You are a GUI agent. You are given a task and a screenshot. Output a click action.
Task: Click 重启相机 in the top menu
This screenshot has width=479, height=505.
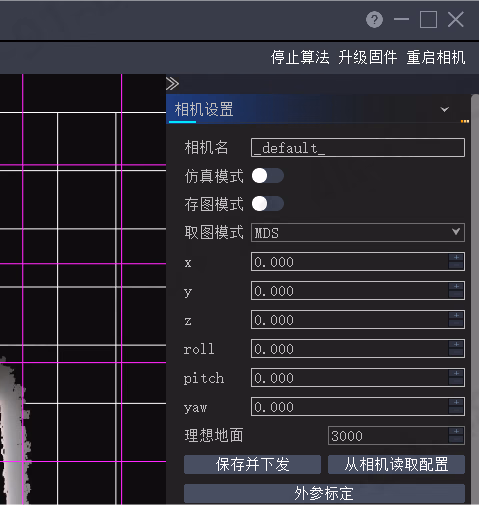tap(436, 57)
